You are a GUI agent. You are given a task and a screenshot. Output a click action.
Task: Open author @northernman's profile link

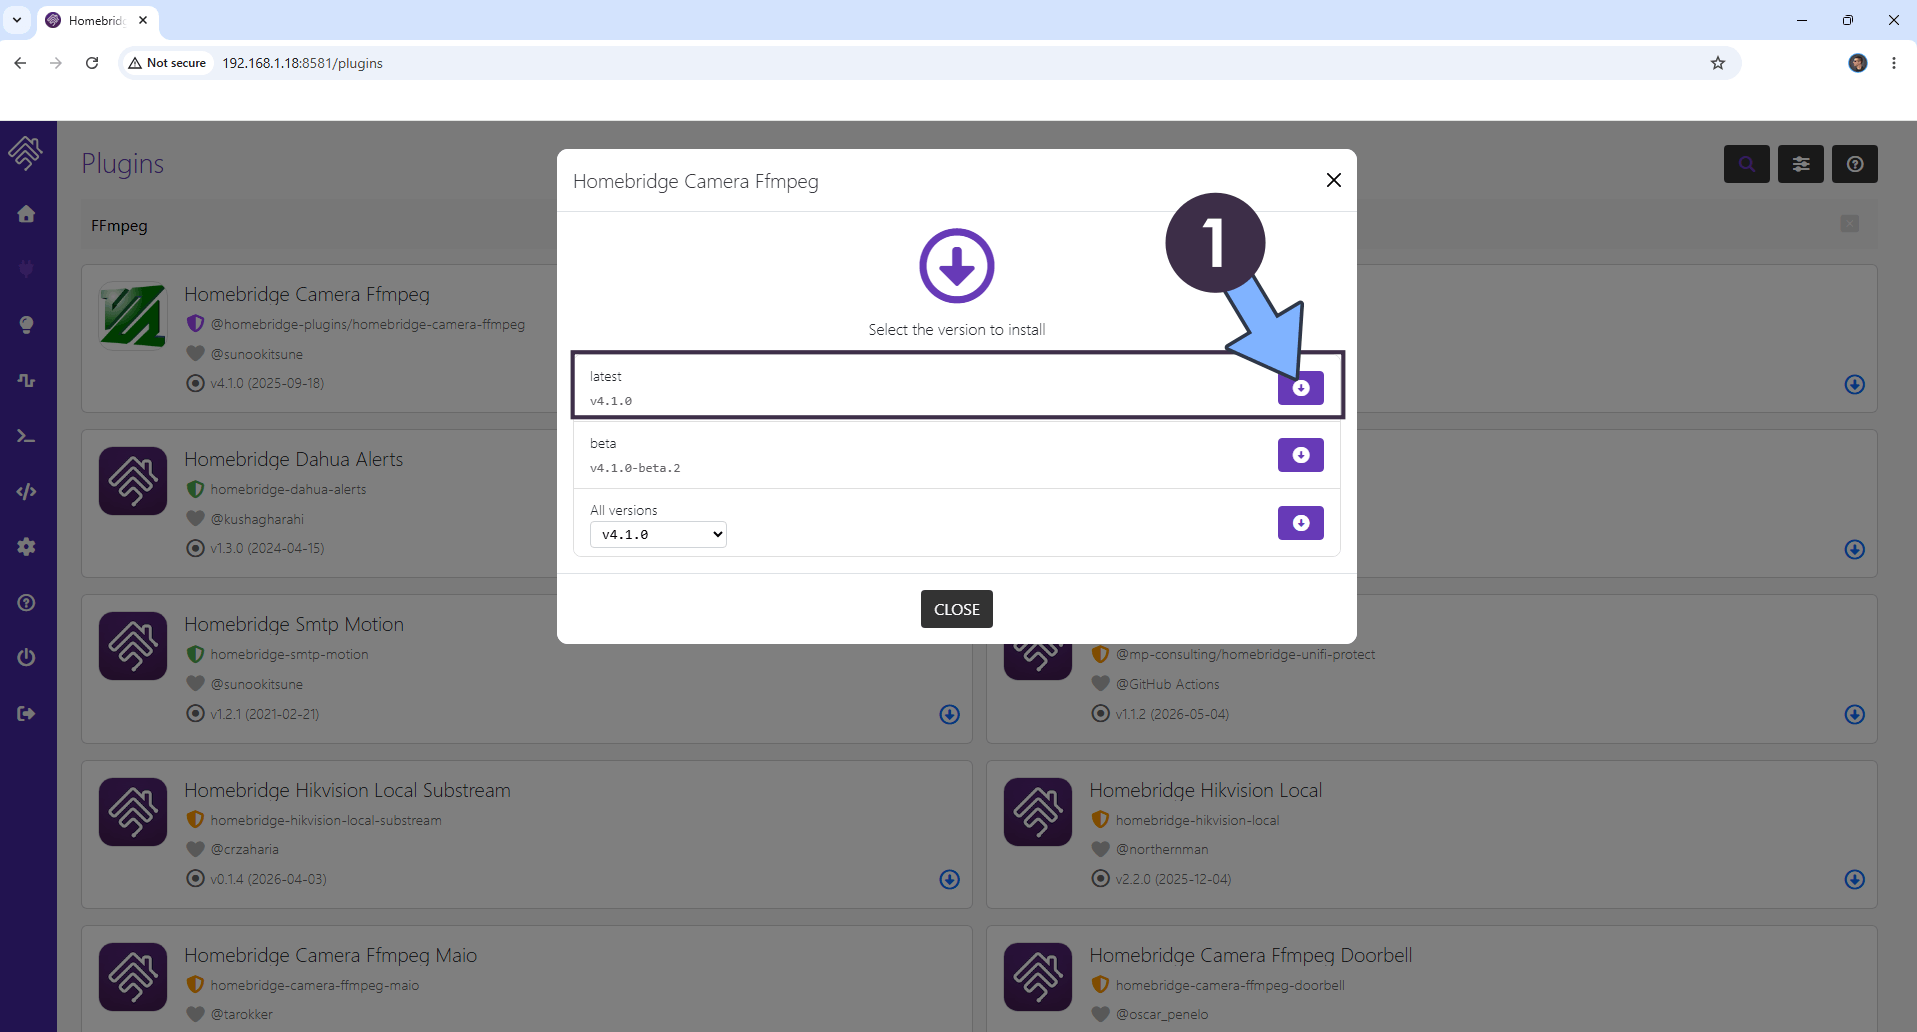click(x=1162, y=849)
